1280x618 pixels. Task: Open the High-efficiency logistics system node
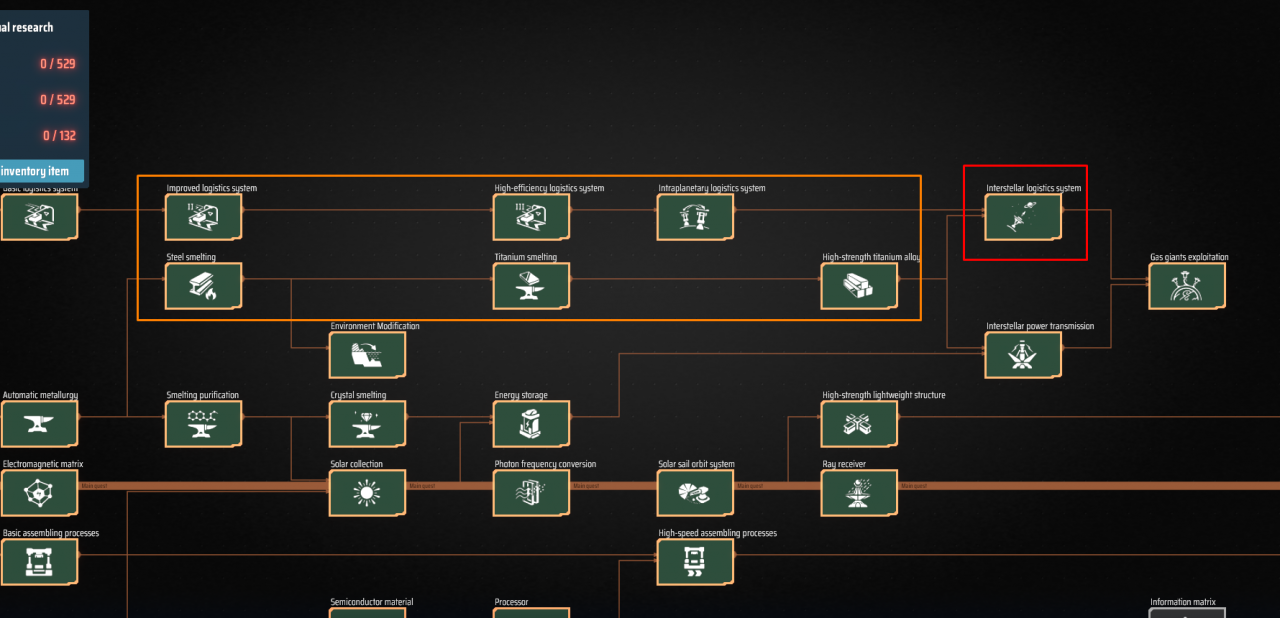(531, 217)
